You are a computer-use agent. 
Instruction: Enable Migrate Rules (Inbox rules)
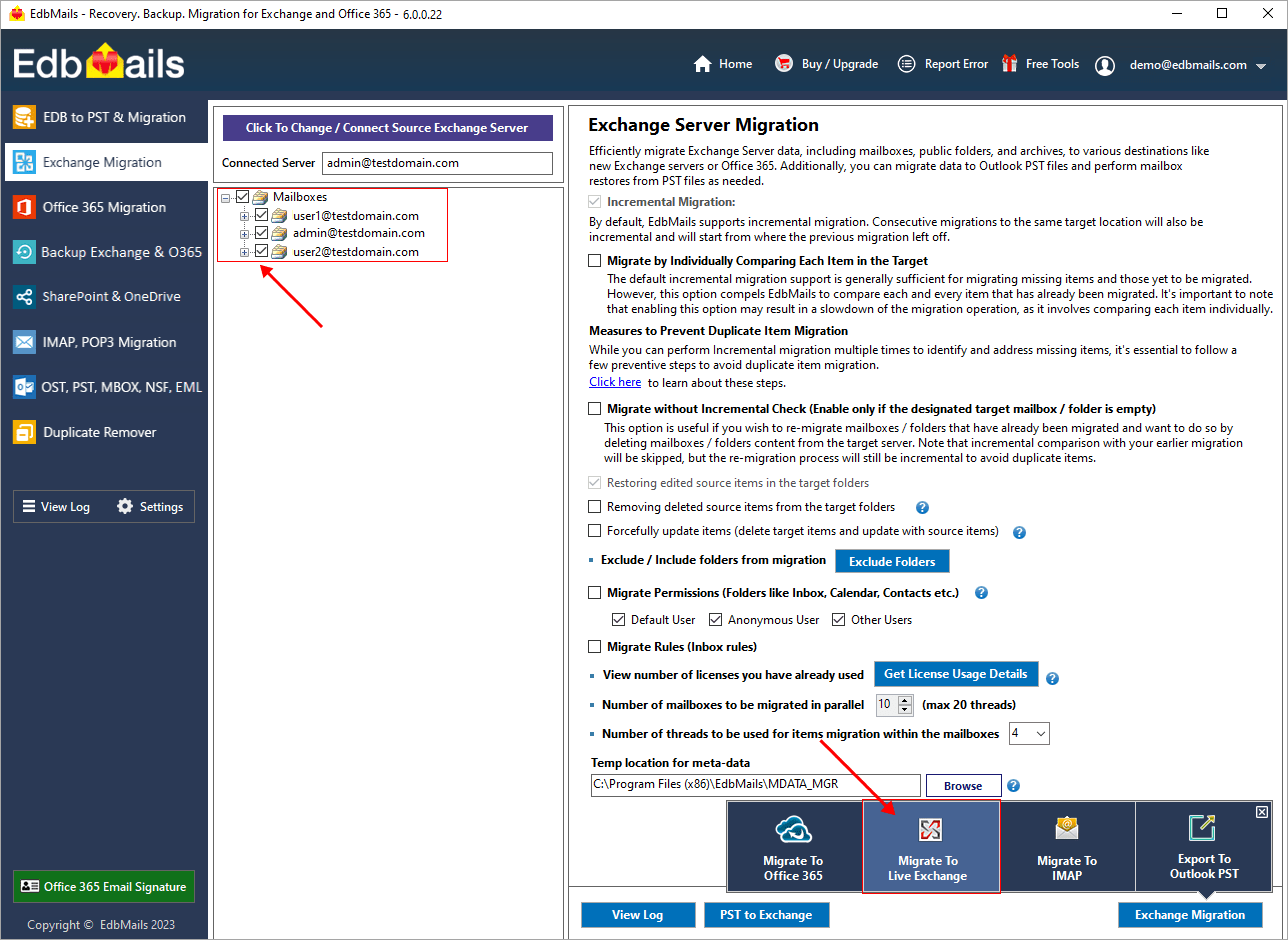click(x=595, y=647)
